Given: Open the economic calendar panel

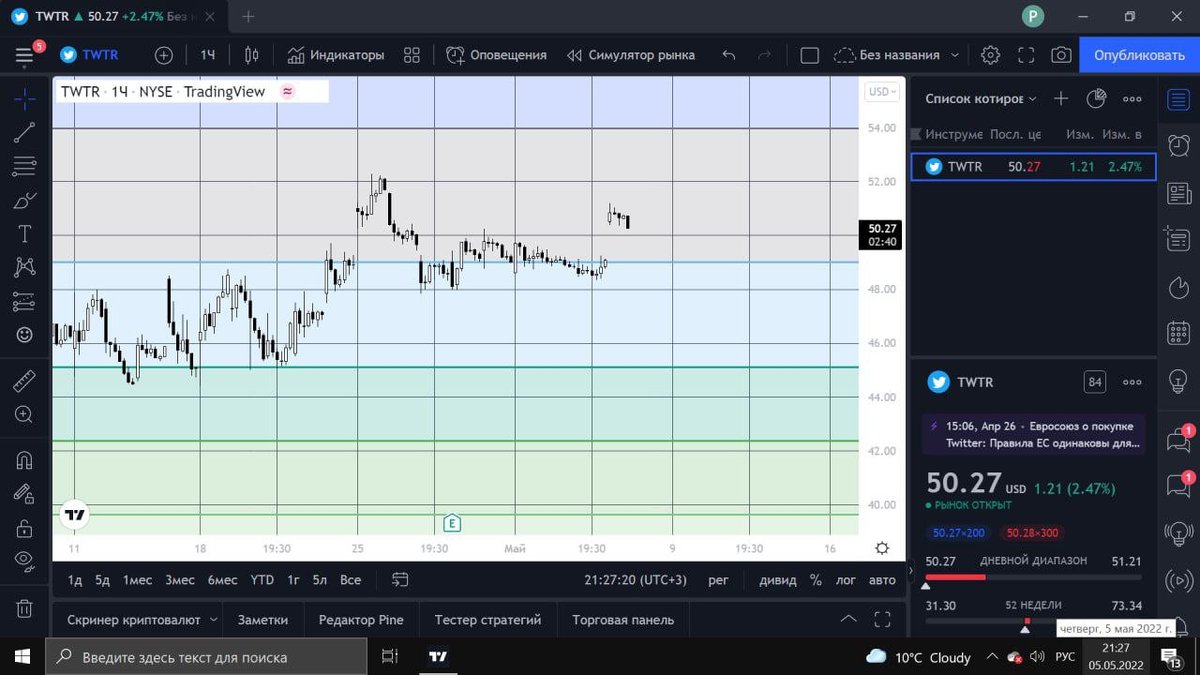Looking at the screenshot, I should 1178,334.
